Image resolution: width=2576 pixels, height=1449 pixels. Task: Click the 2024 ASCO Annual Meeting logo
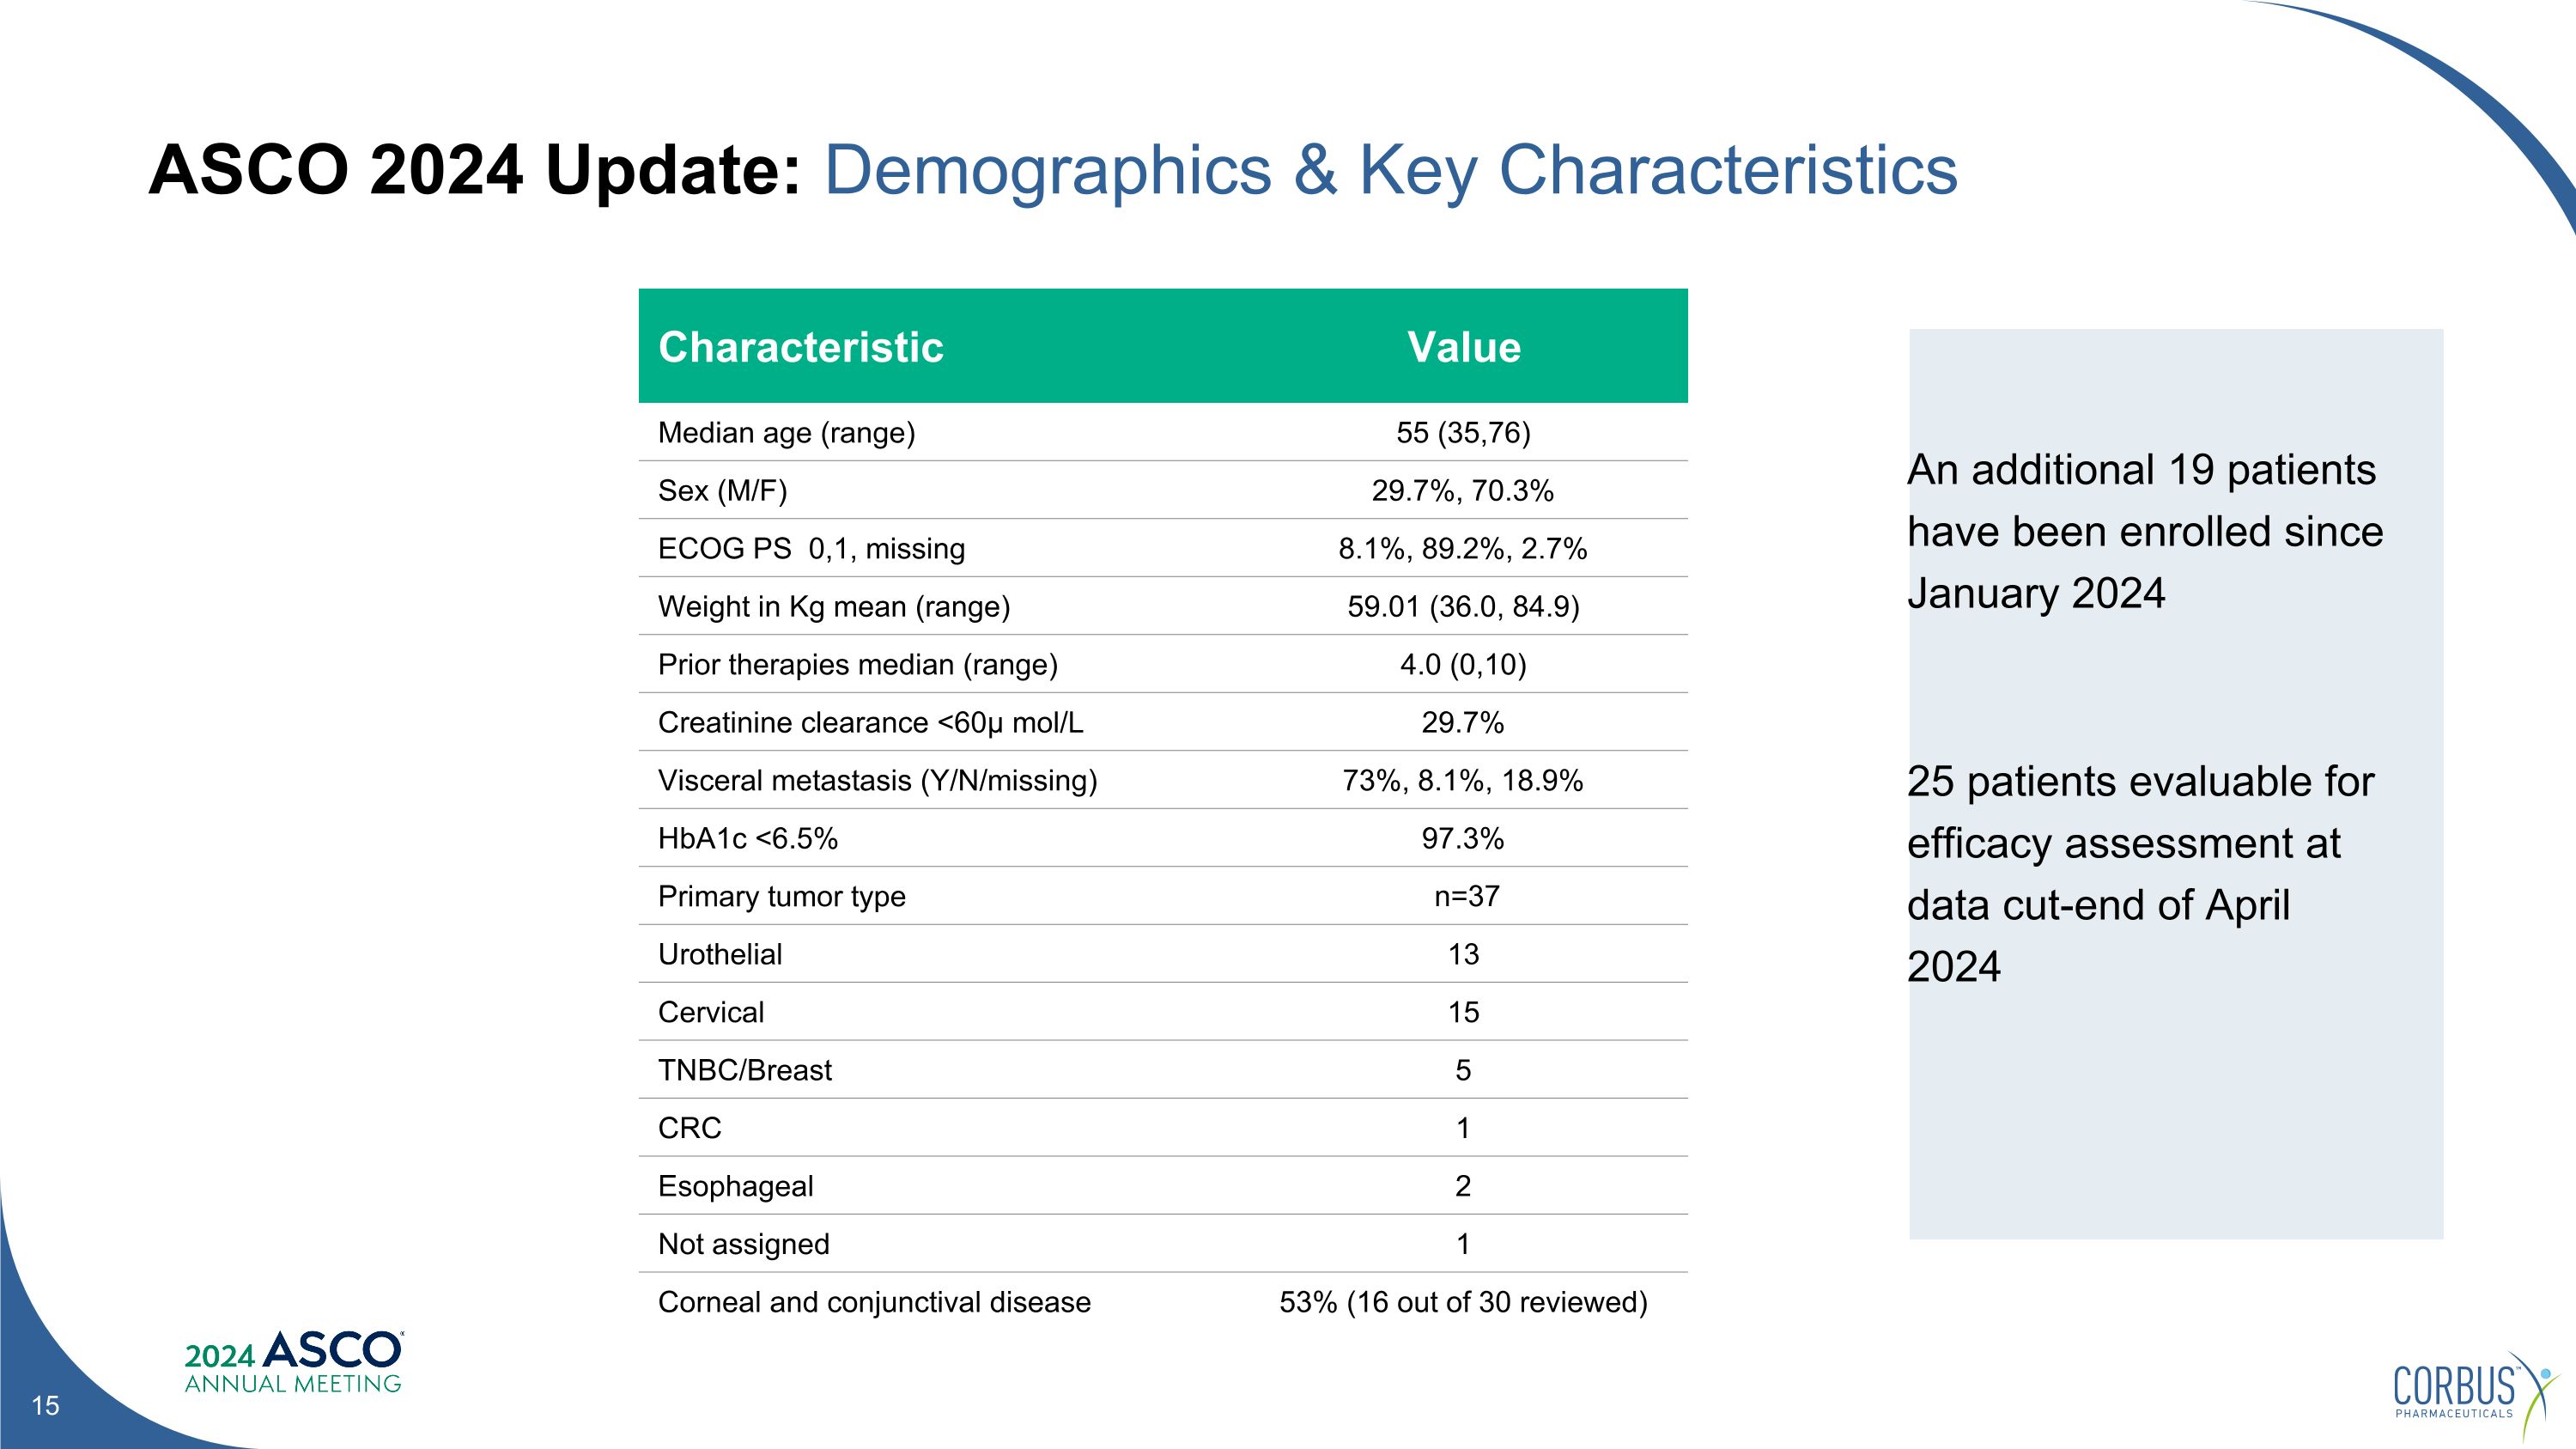pos(293,1362)
